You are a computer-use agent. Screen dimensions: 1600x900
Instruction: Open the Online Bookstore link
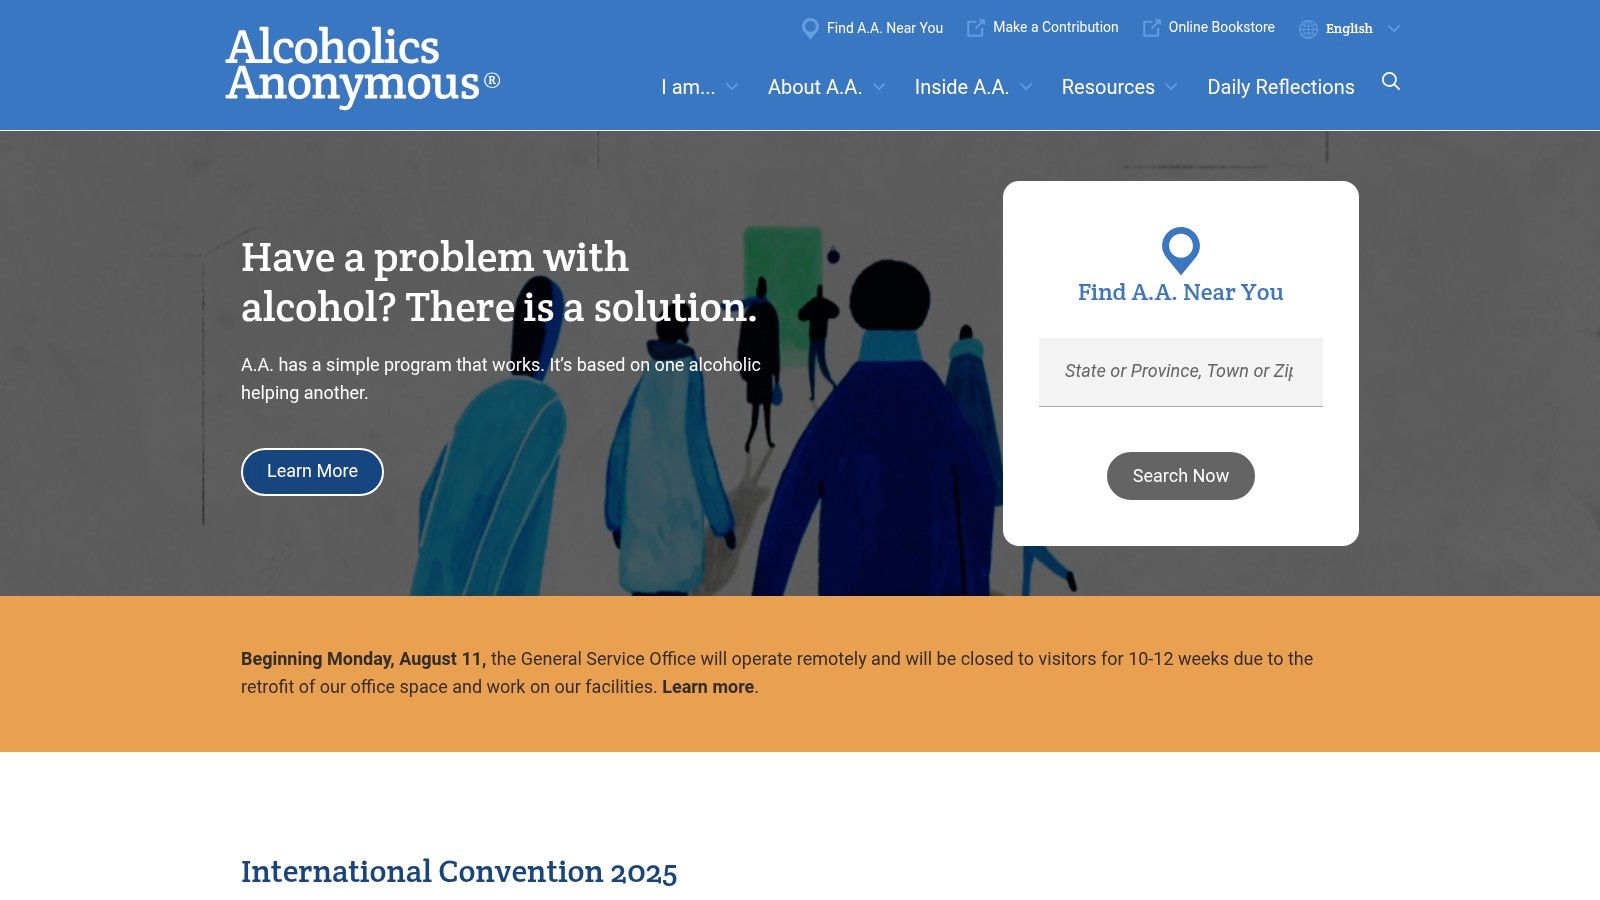(1221, 28)
